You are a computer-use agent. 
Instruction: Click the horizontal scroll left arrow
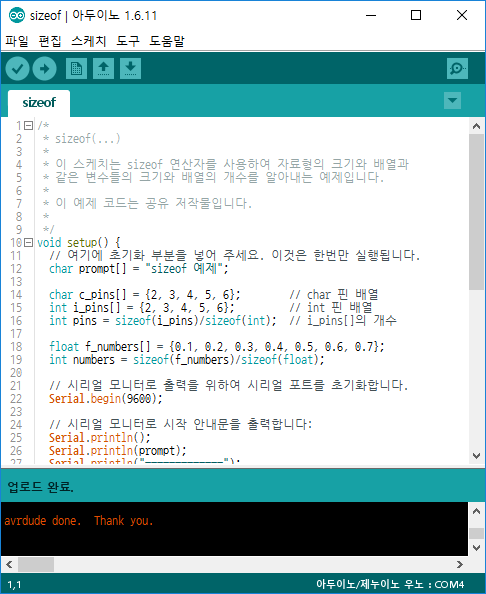pyautogui.click(x=9, y=564)
